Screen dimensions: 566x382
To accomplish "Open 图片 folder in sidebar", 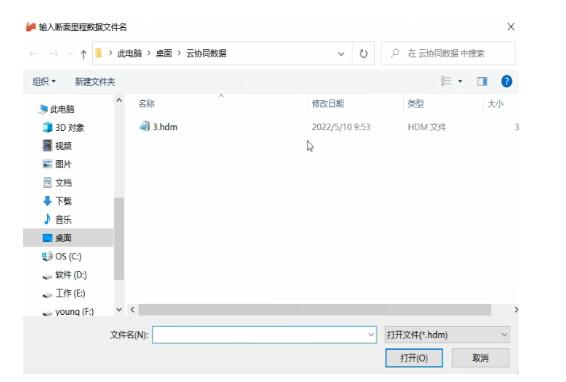I will [x=57, y=164].
